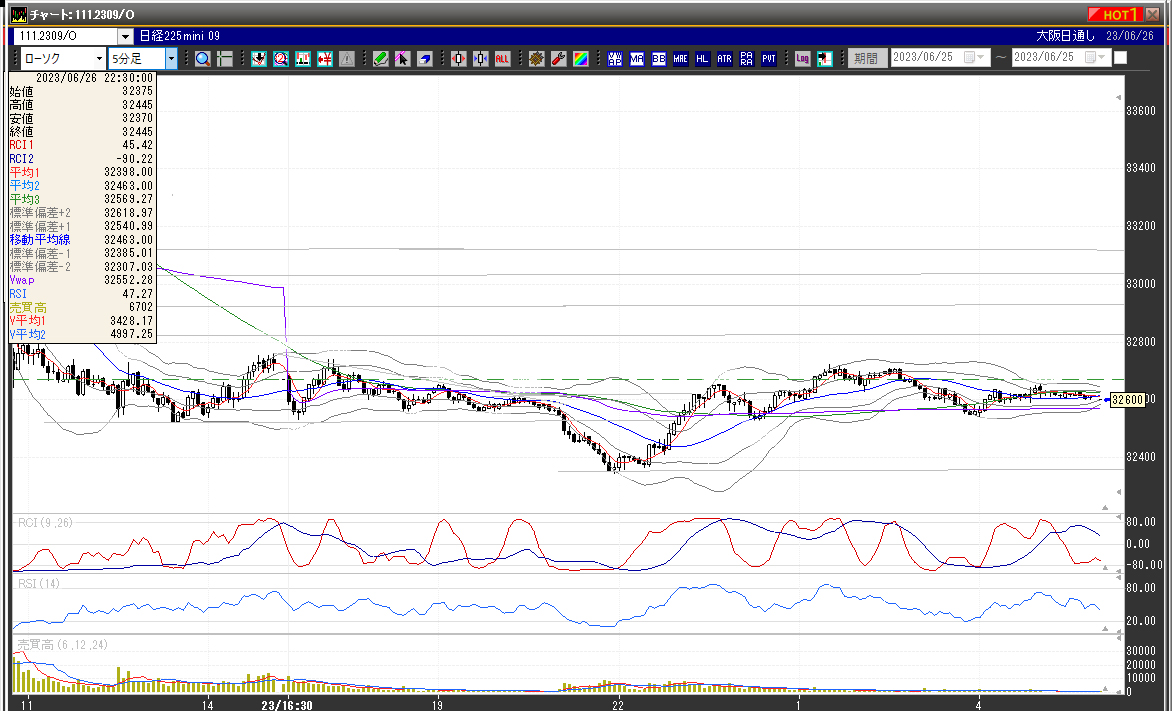Open the red wrench tool settings
This screenshot has height=711, width=1172.
(x=558, y=59)
